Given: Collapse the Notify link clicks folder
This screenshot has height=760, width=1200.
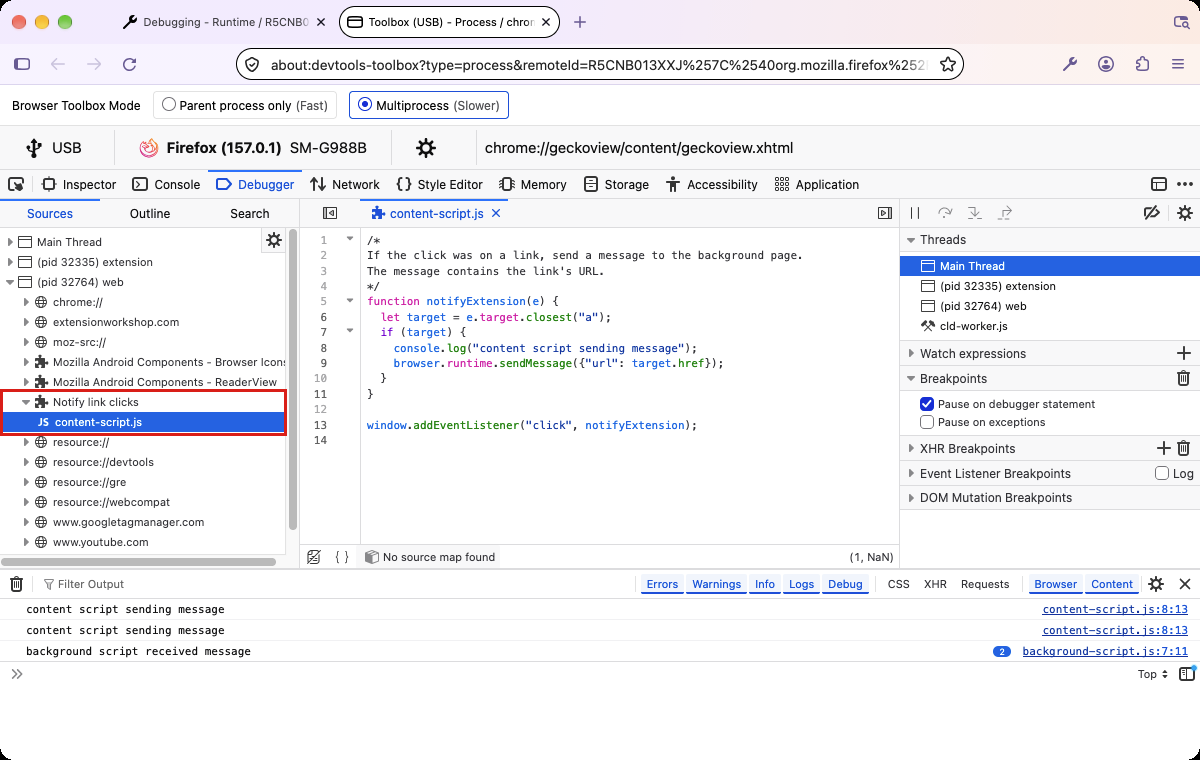Looking at the screenshot, I should (x=26, y=402).
